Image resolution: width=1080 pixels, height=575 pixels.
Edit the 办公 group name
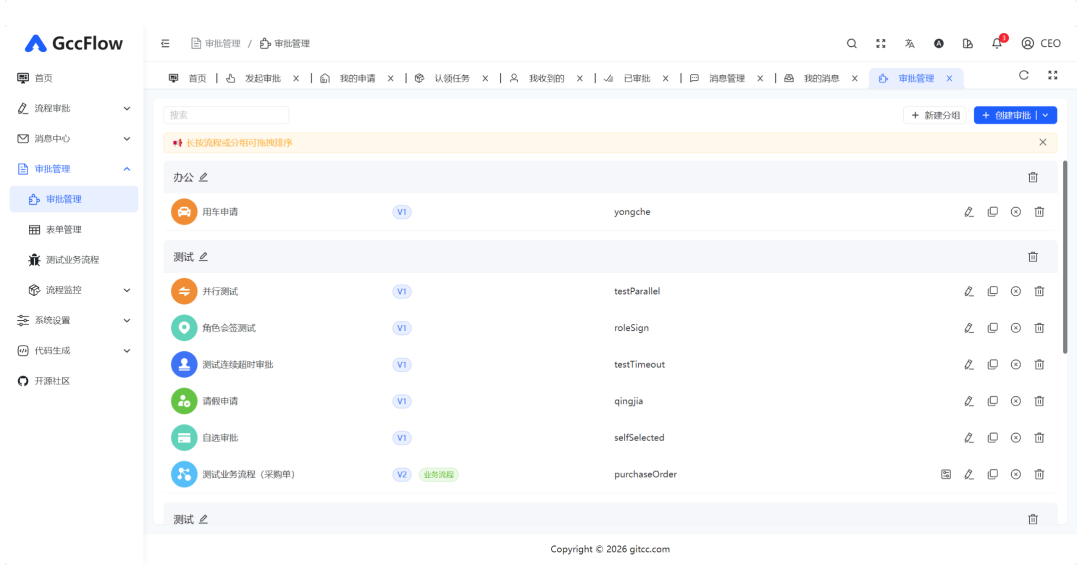[203, 178]
